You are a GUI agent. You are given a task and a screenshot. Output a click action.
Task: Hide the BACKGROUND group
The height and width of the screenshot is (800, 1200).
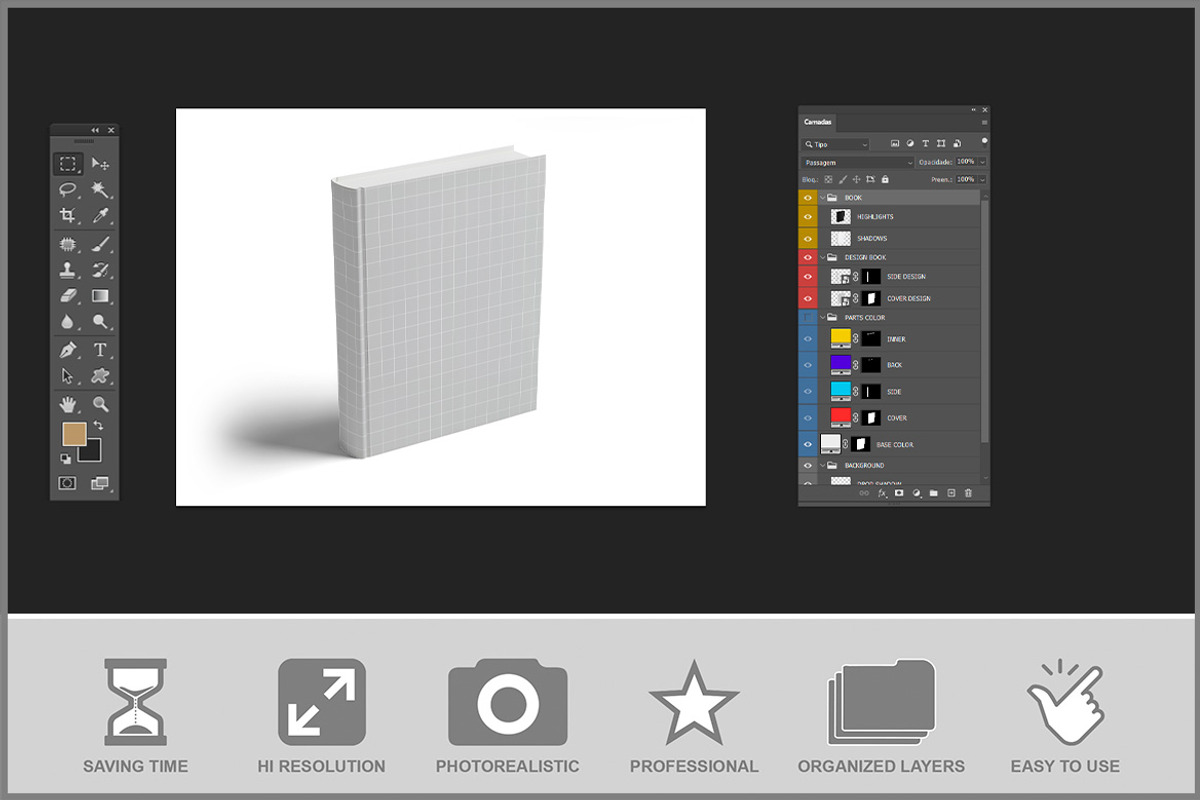pyautogui.click(x=808, y=465)
